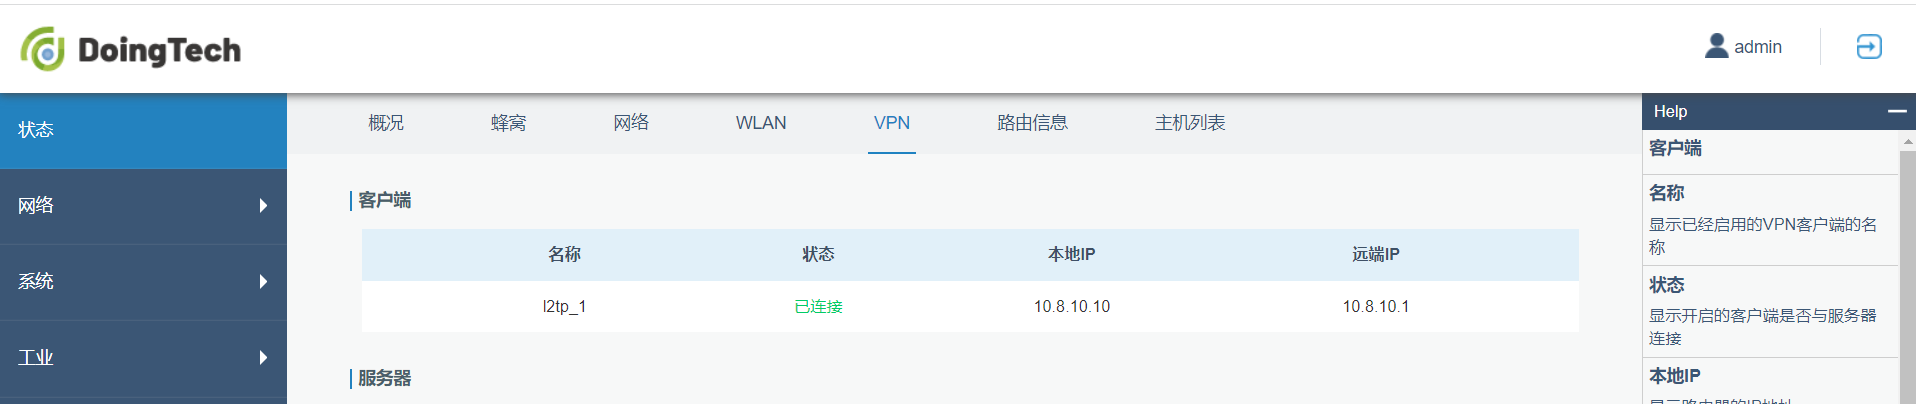
Task: Expand the 工业 sidebar menu arrow
Action: point(263,358)
